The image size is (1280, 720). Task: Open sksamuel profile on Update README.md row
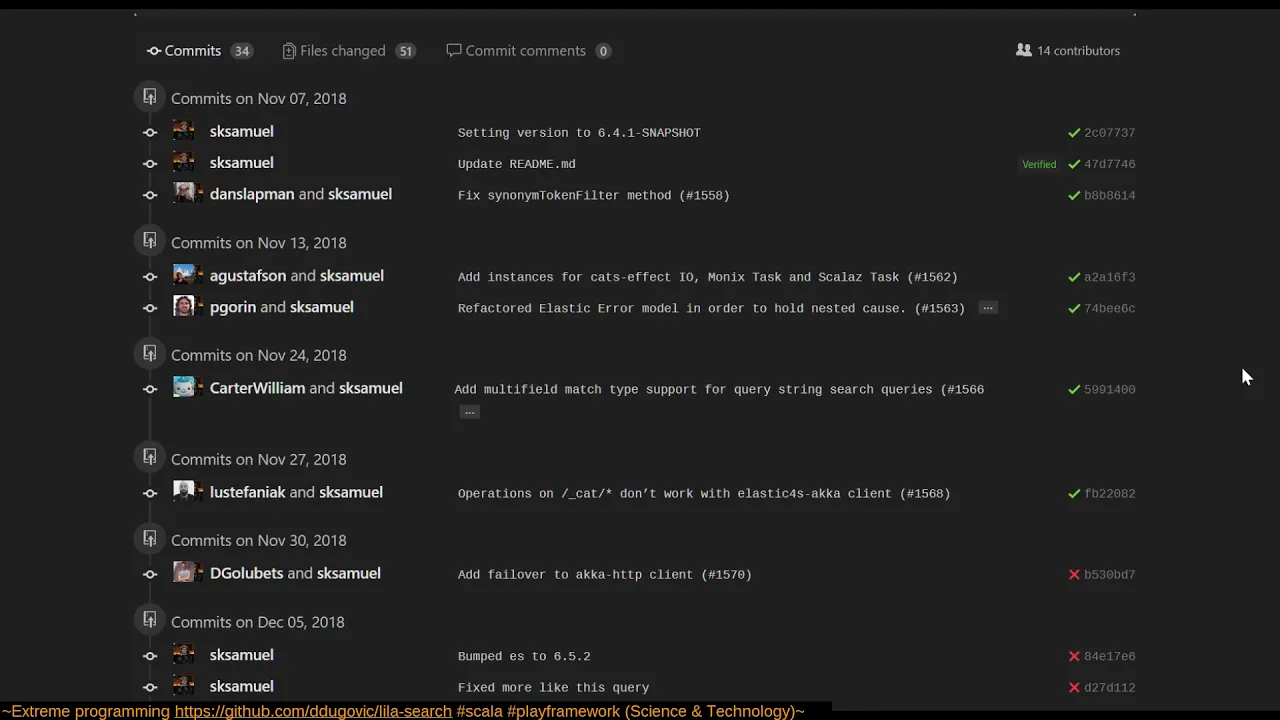point(241,163)
